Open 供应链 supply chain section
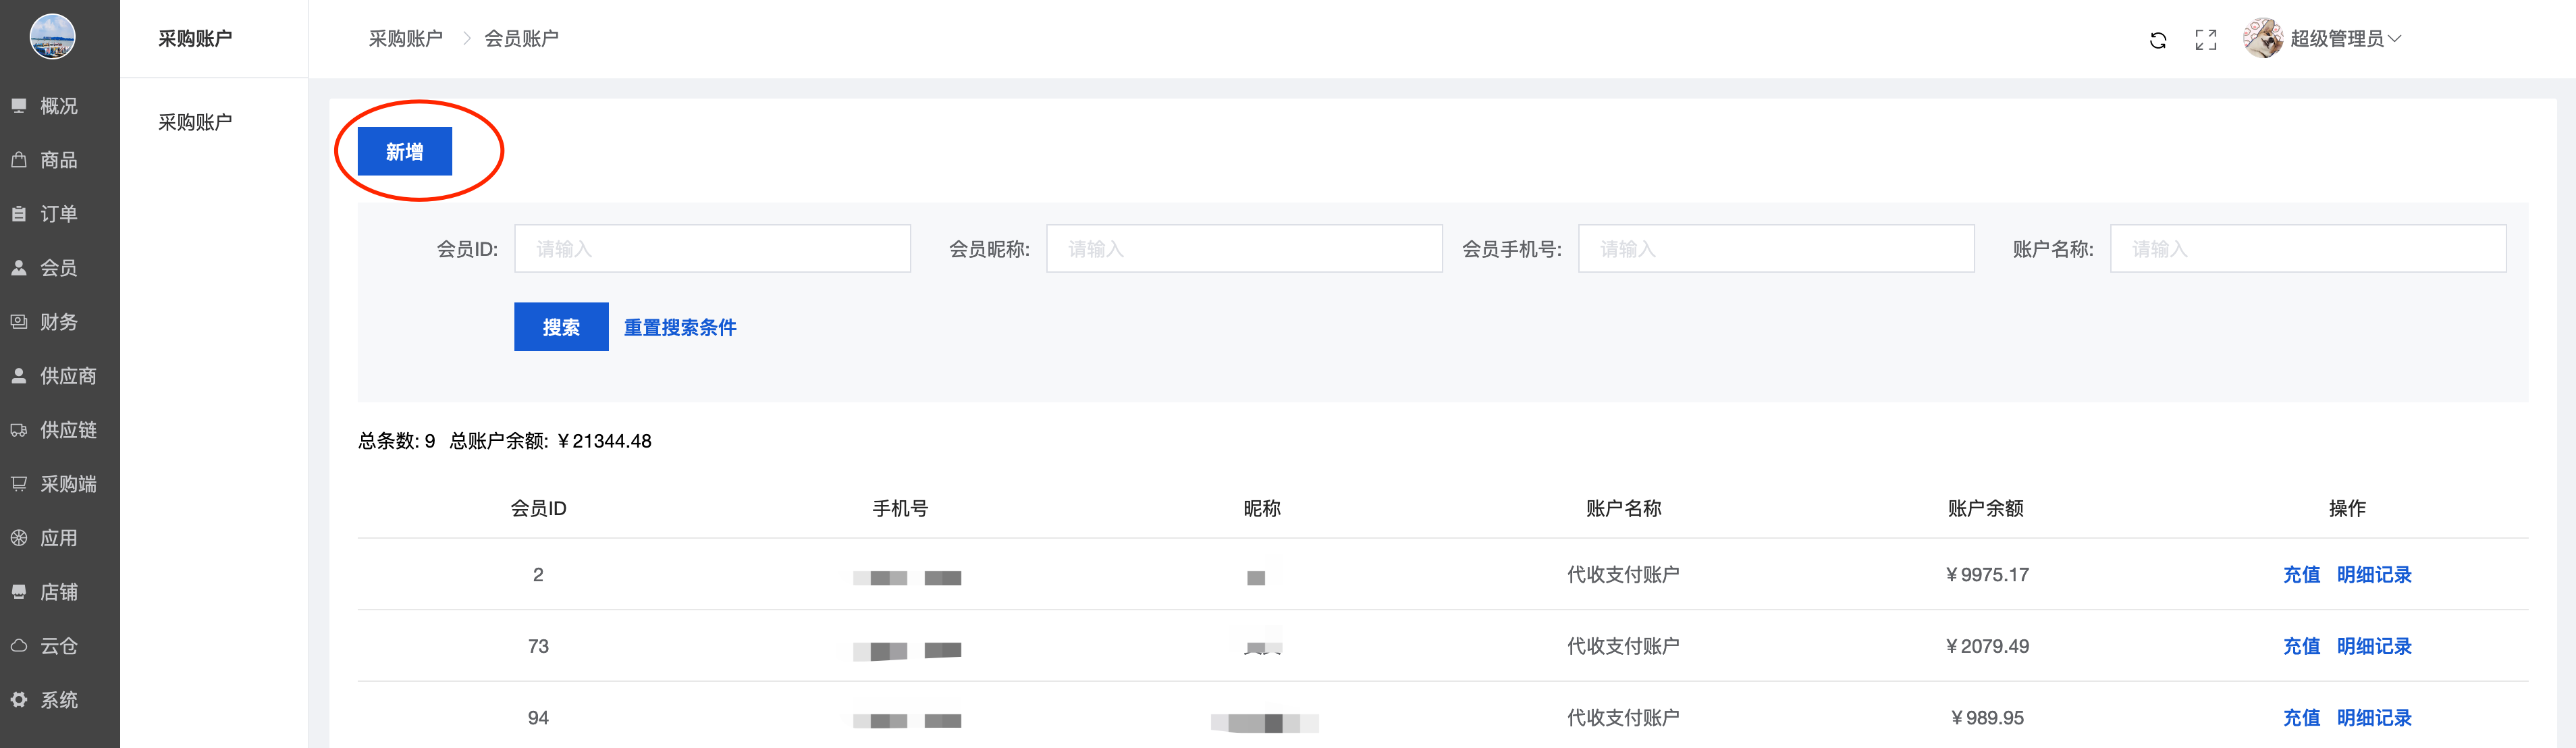 click(67, 430)
